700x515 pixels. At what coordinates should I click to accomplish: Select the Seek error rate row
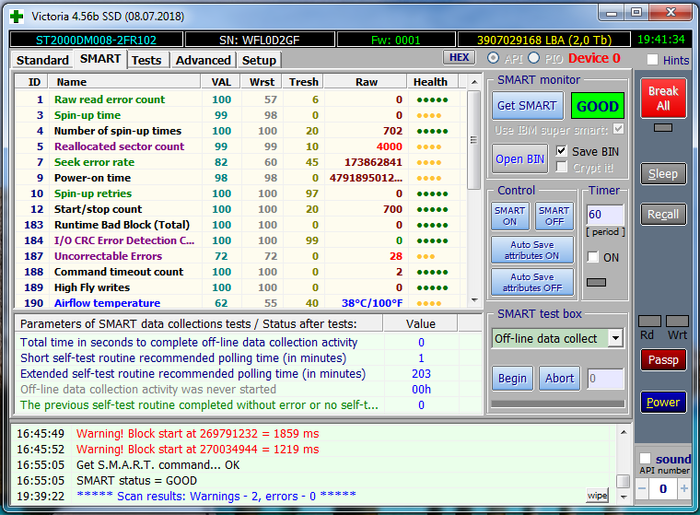(241, 162)
